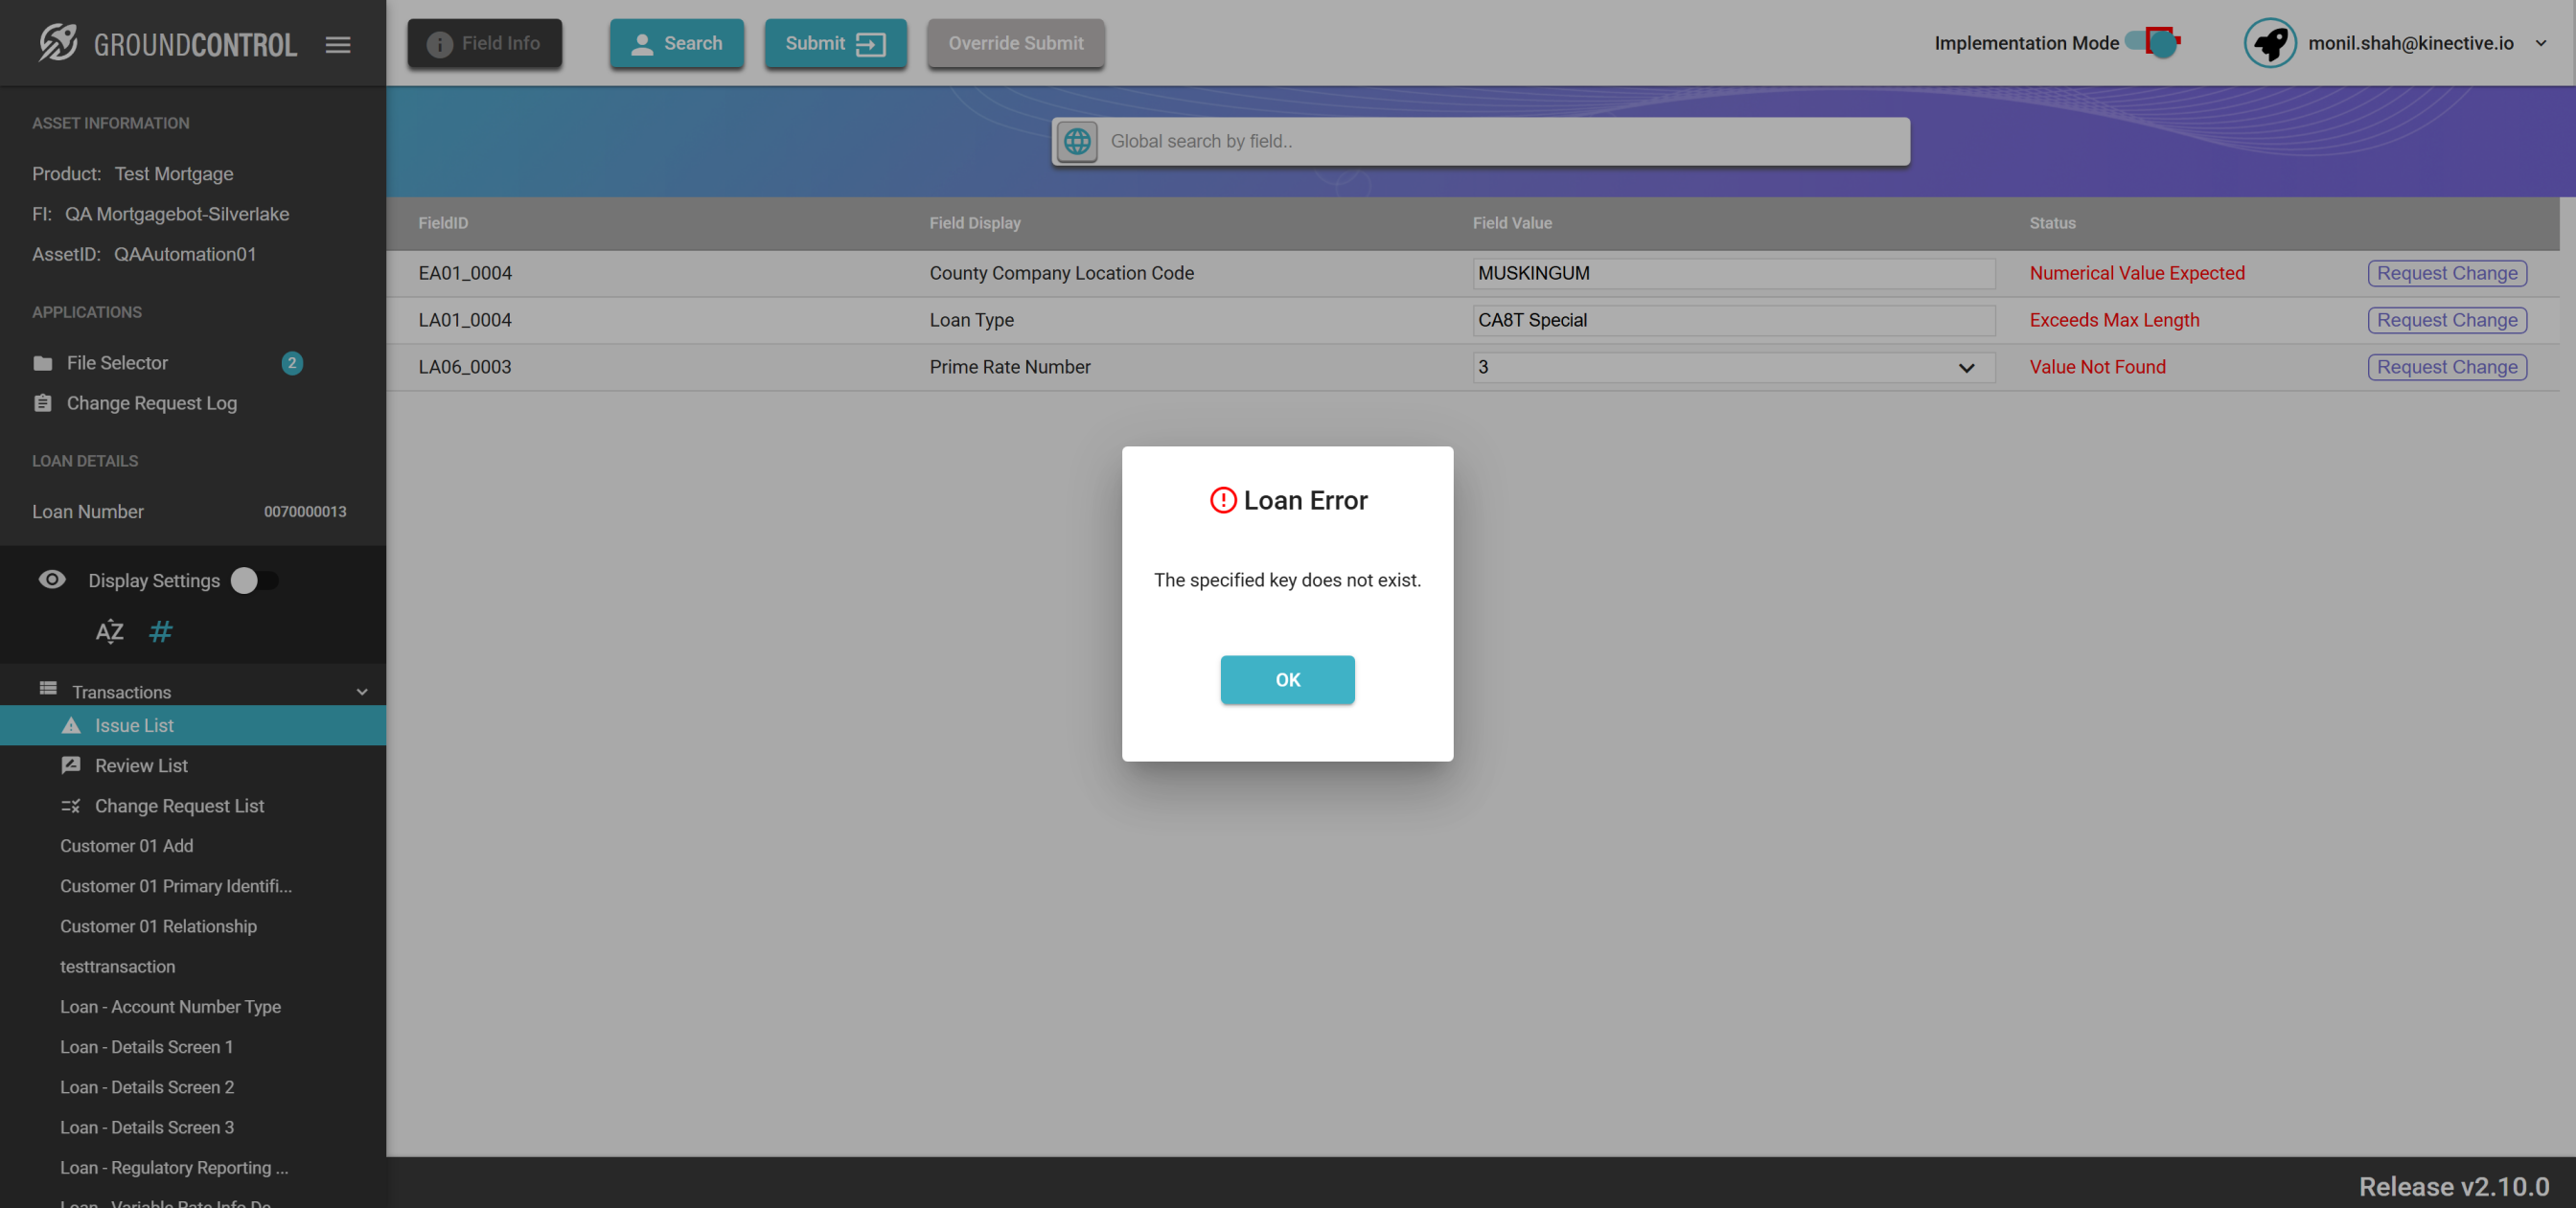The image size is (2576, 1208).
Task: Click Request Change for Loan Type row
Action: (x=2446, y=320)
